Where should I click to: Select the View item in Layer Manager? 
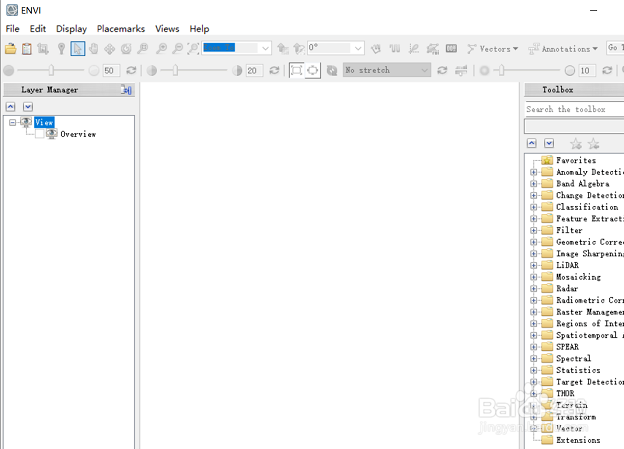pos(44,122)
